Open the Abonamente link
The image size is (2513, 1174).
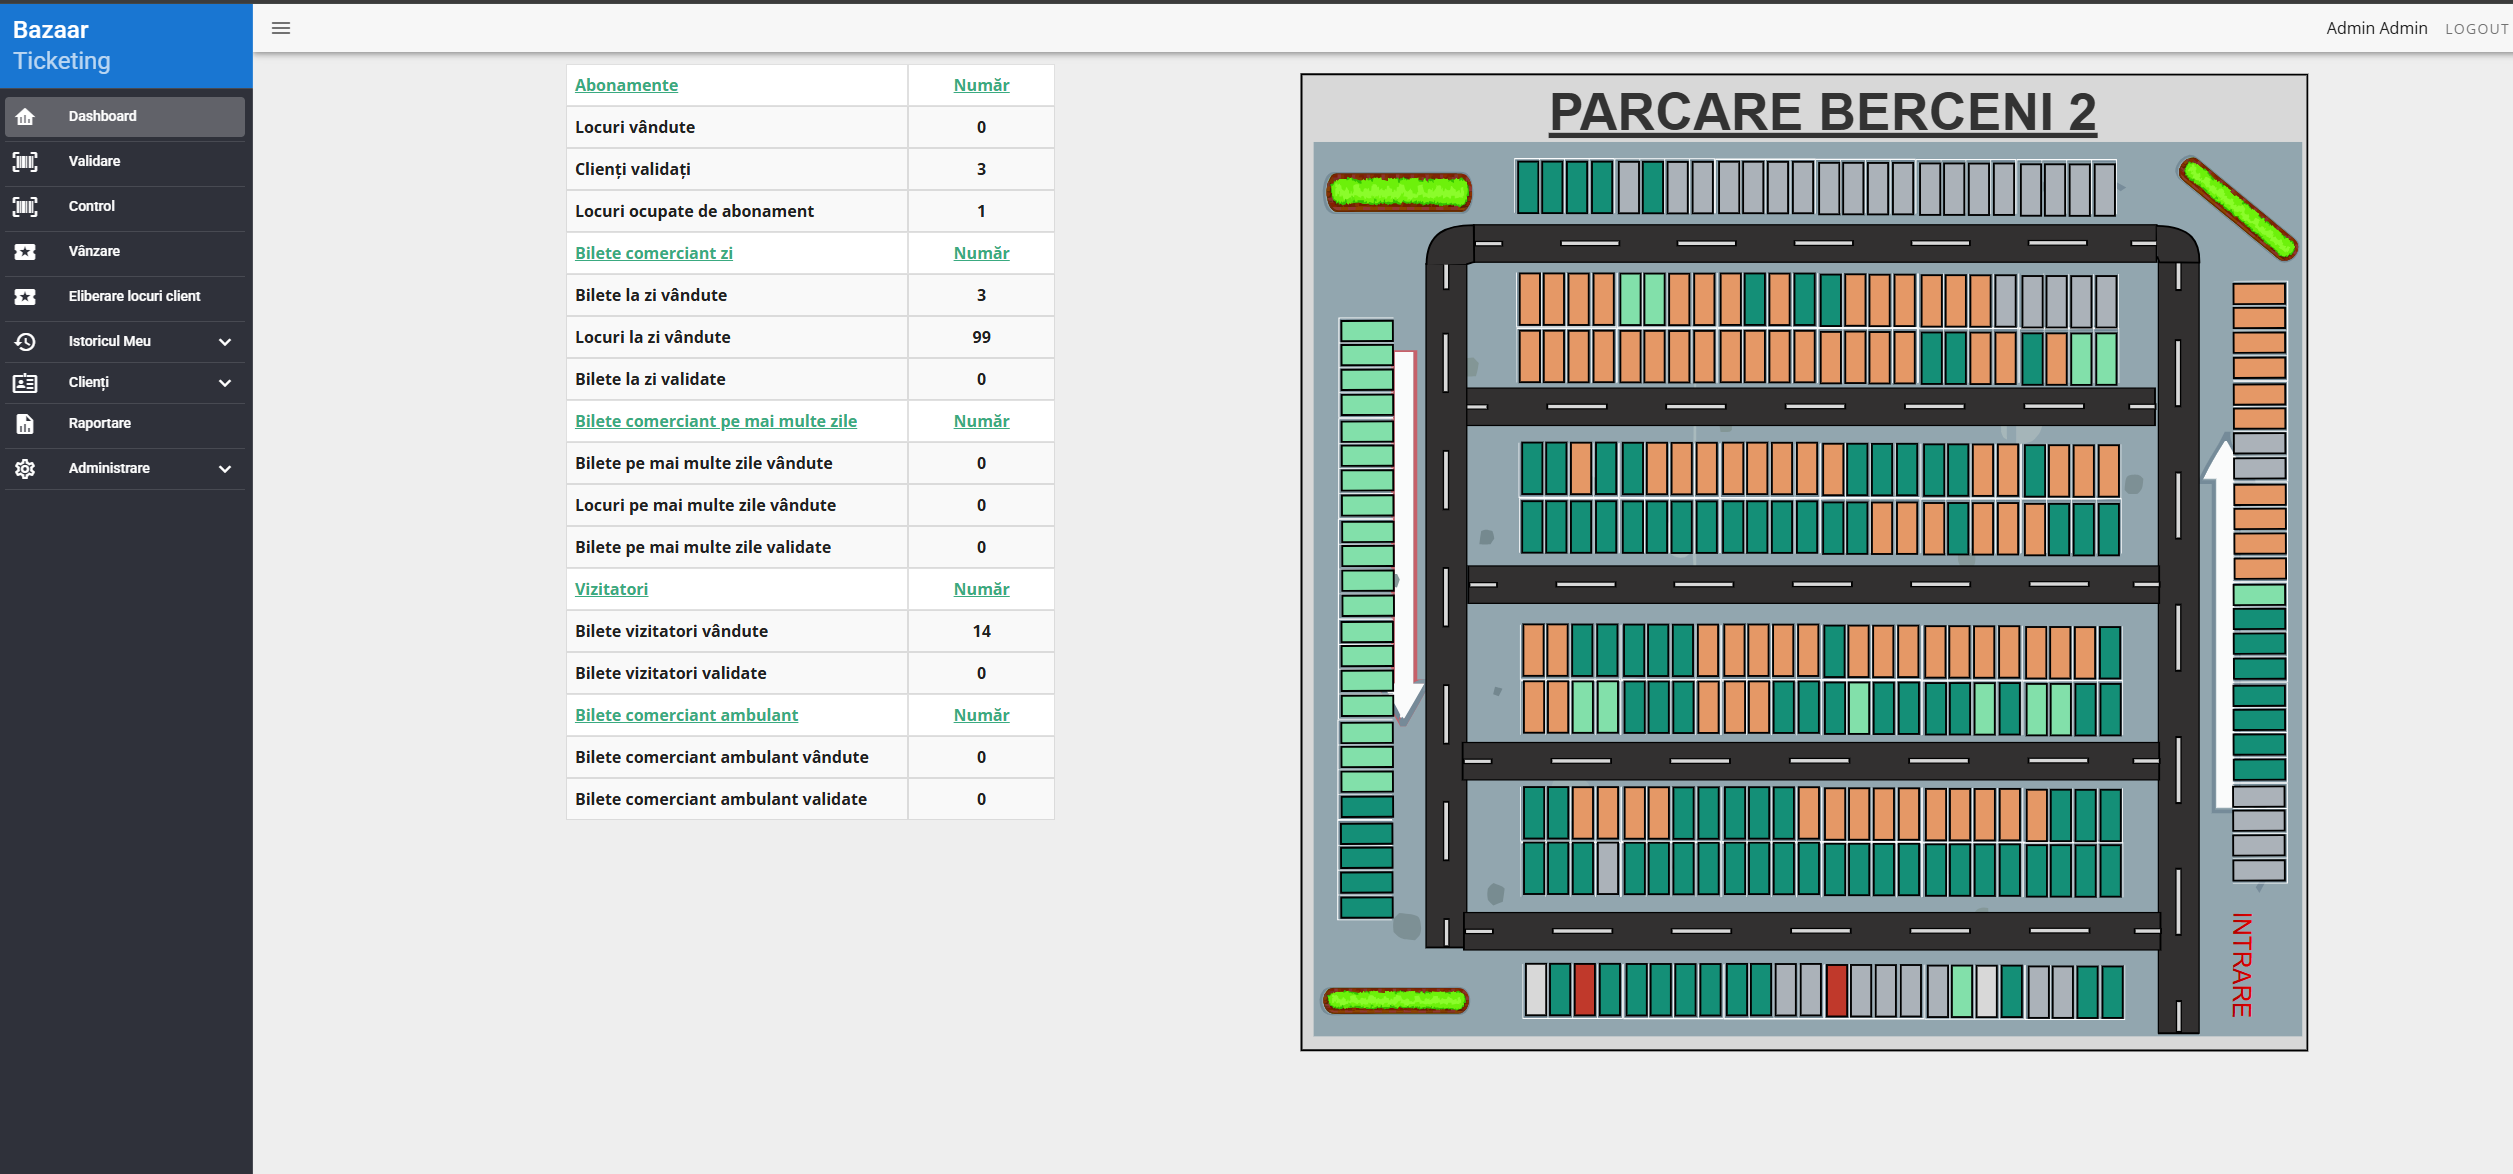pyautogui.click(x=626, y=85)
